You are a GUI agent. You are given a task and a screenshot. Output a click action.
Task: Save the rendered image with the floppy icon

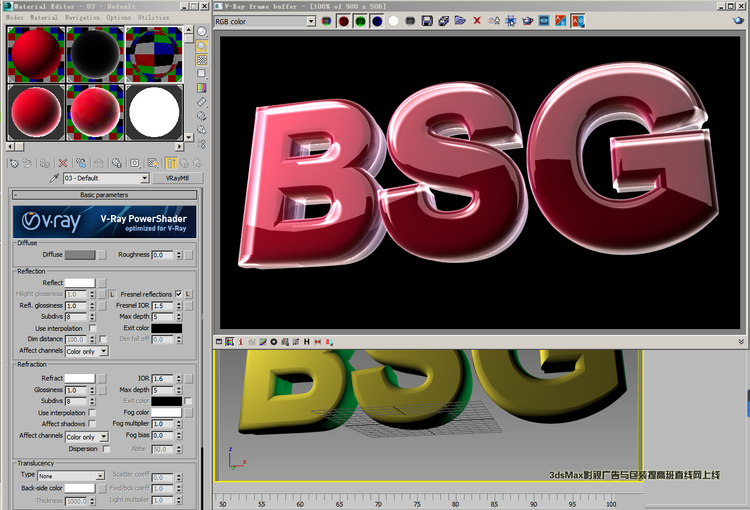(x=427, y=21)
